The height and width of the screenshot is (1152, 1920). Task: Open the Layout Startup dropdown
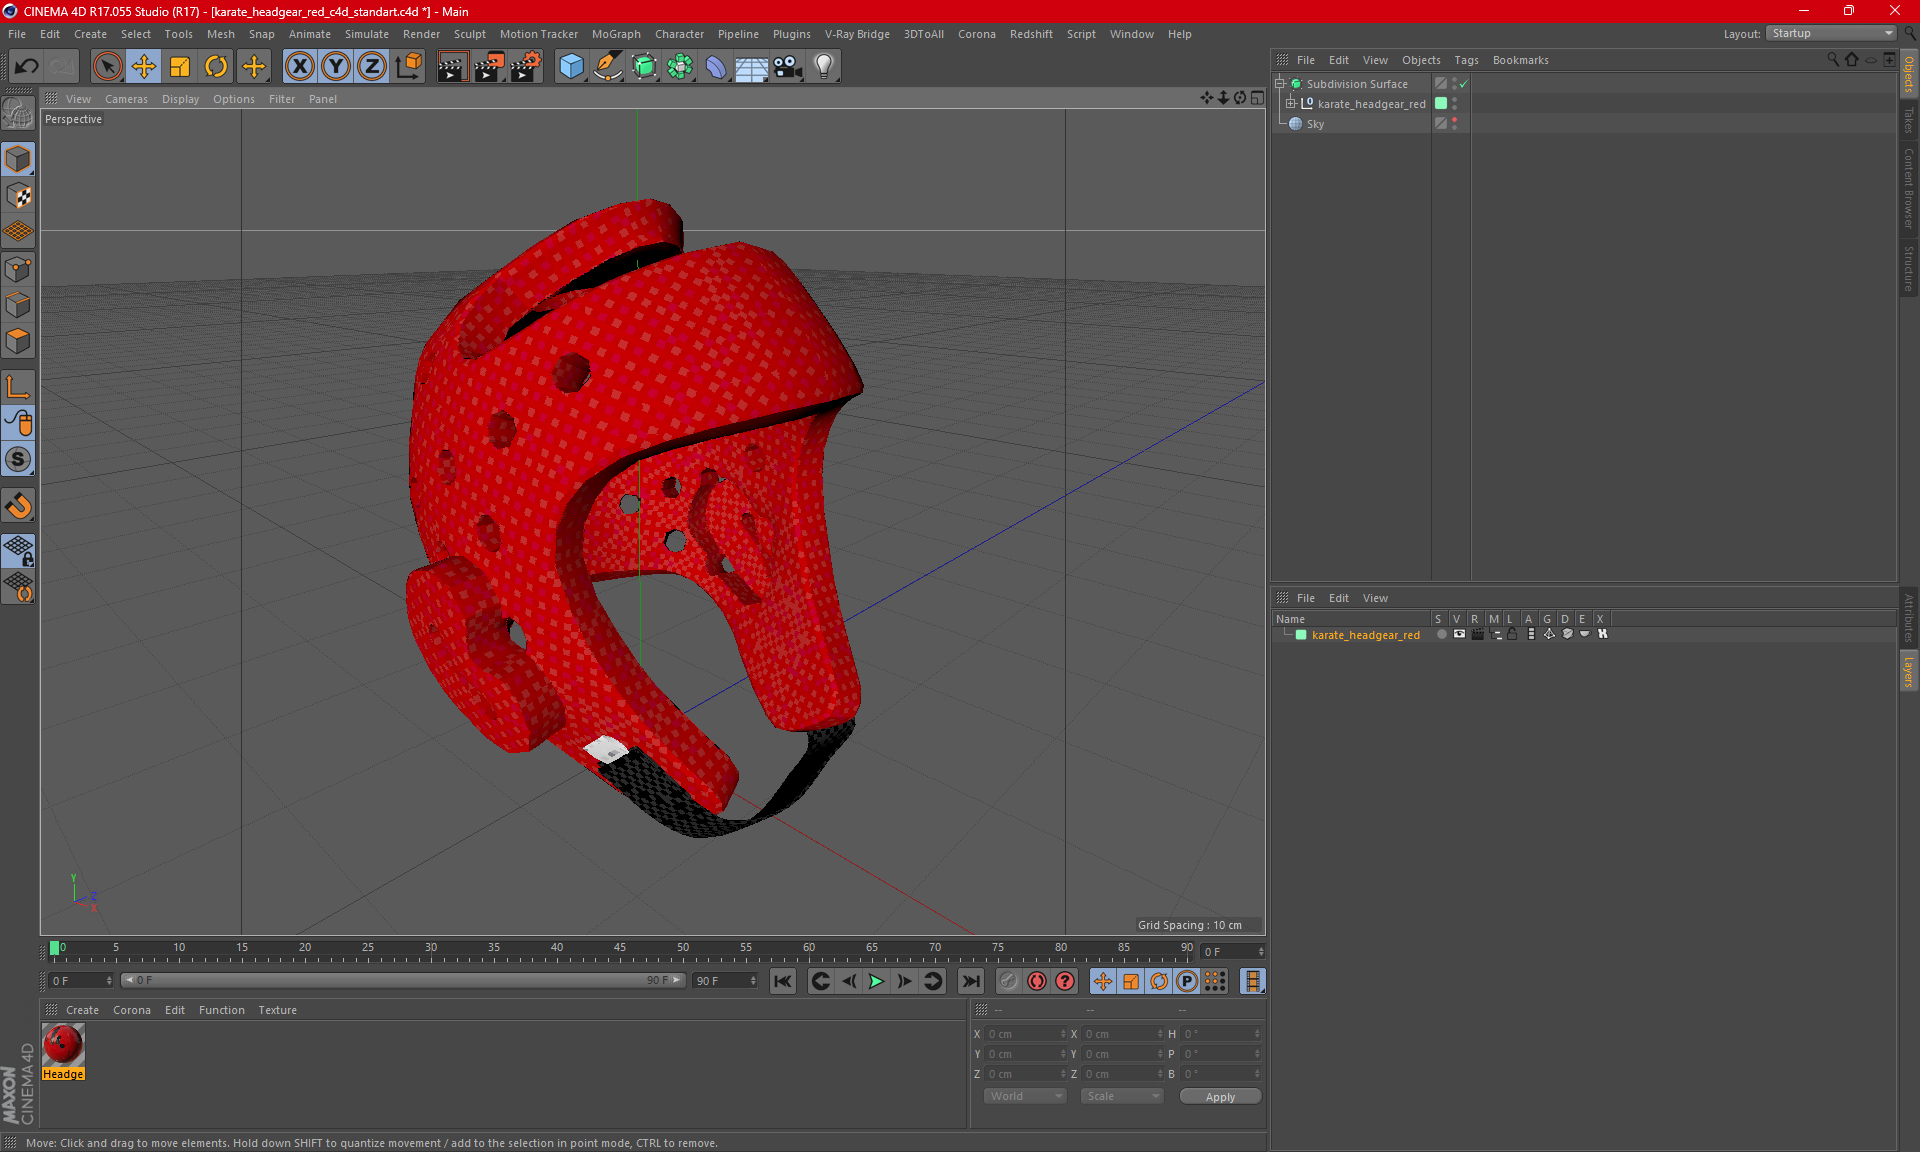tap(1831, 33)
